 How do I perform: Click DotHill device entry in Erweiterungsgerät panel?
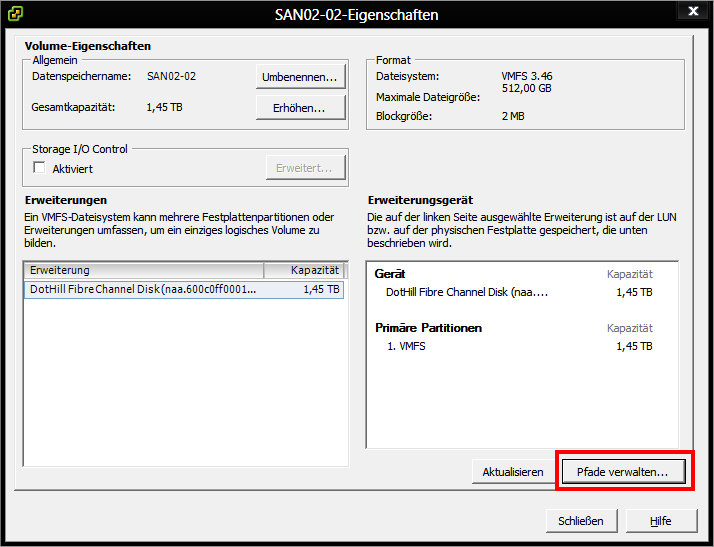coord(466,292)
